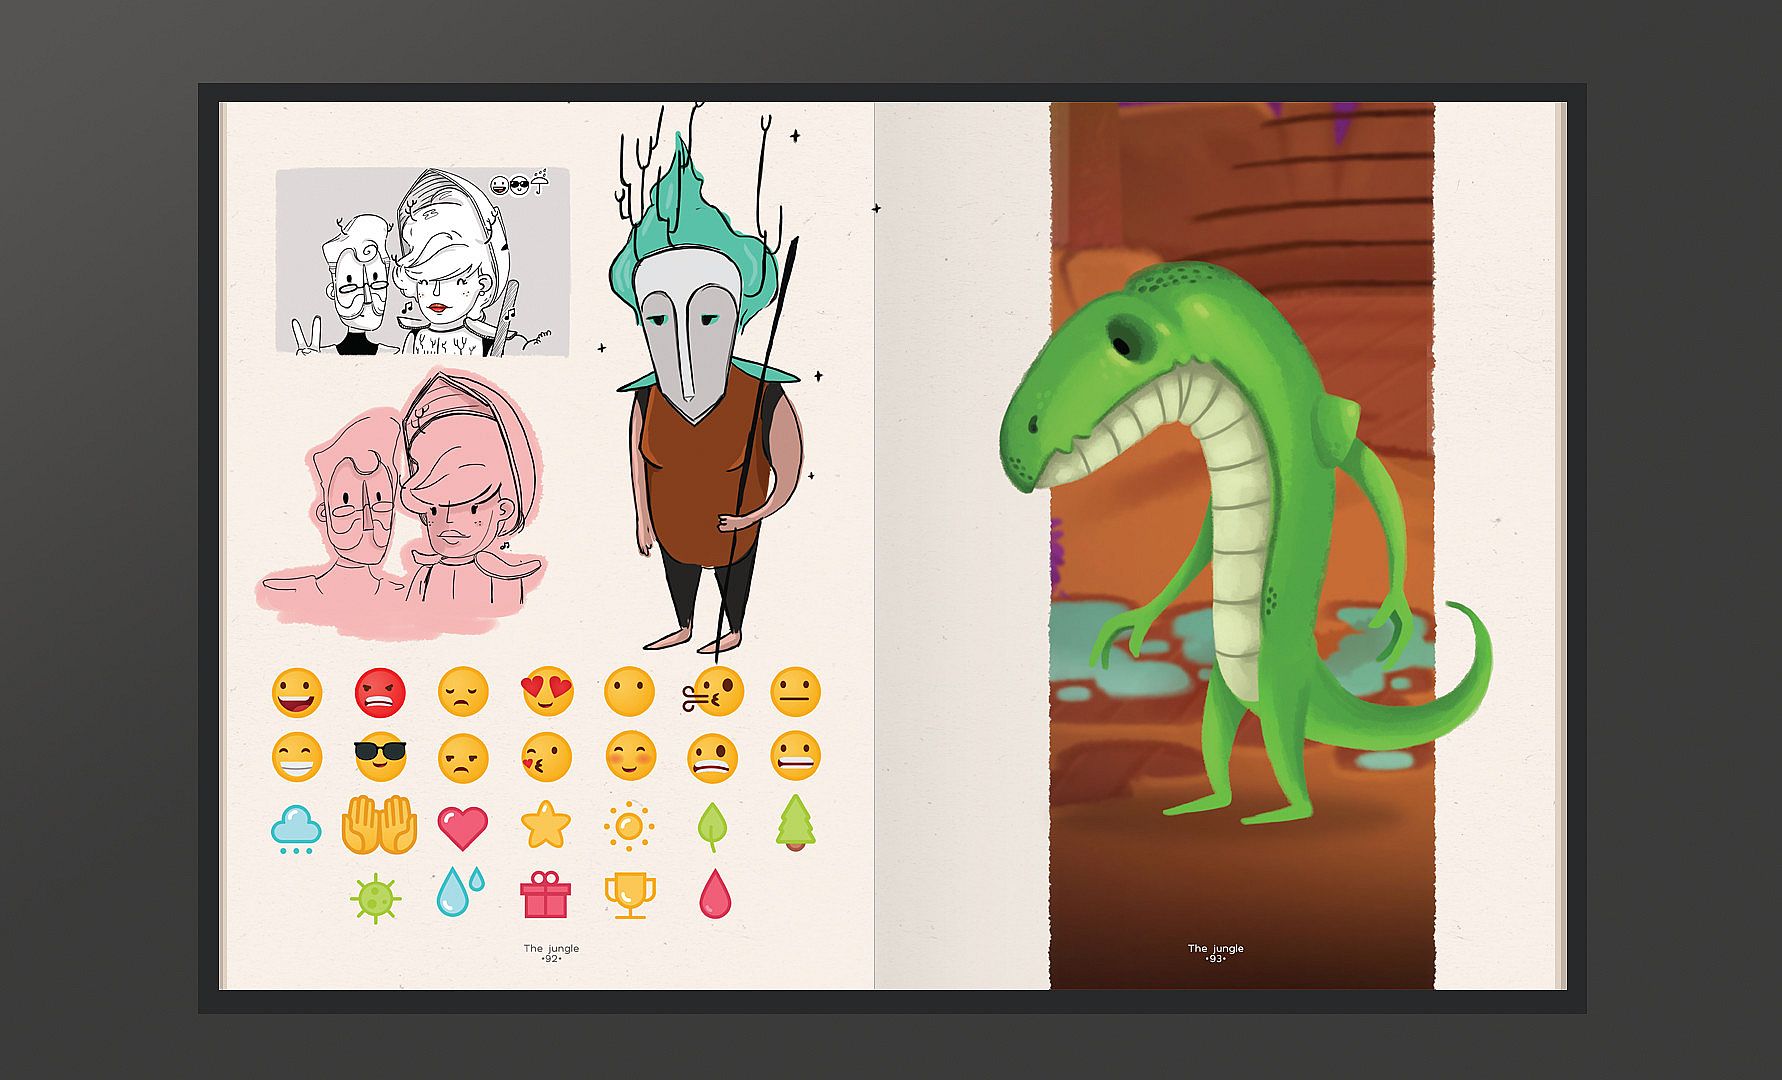Click the open-mouth laughing yellow emoji
The image size is (1782, 1080).
pyautogui.click(x=297, y=693)
